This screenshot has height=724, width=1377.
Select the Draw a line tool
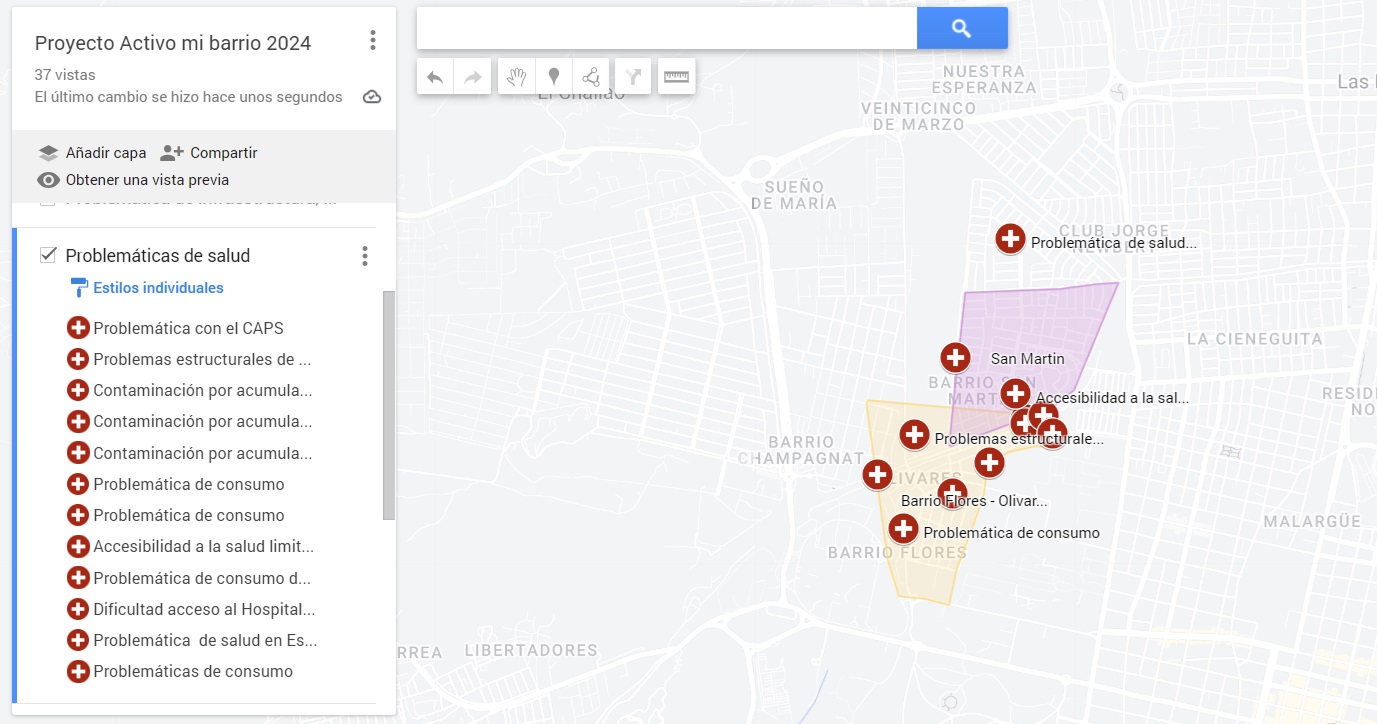592,77
